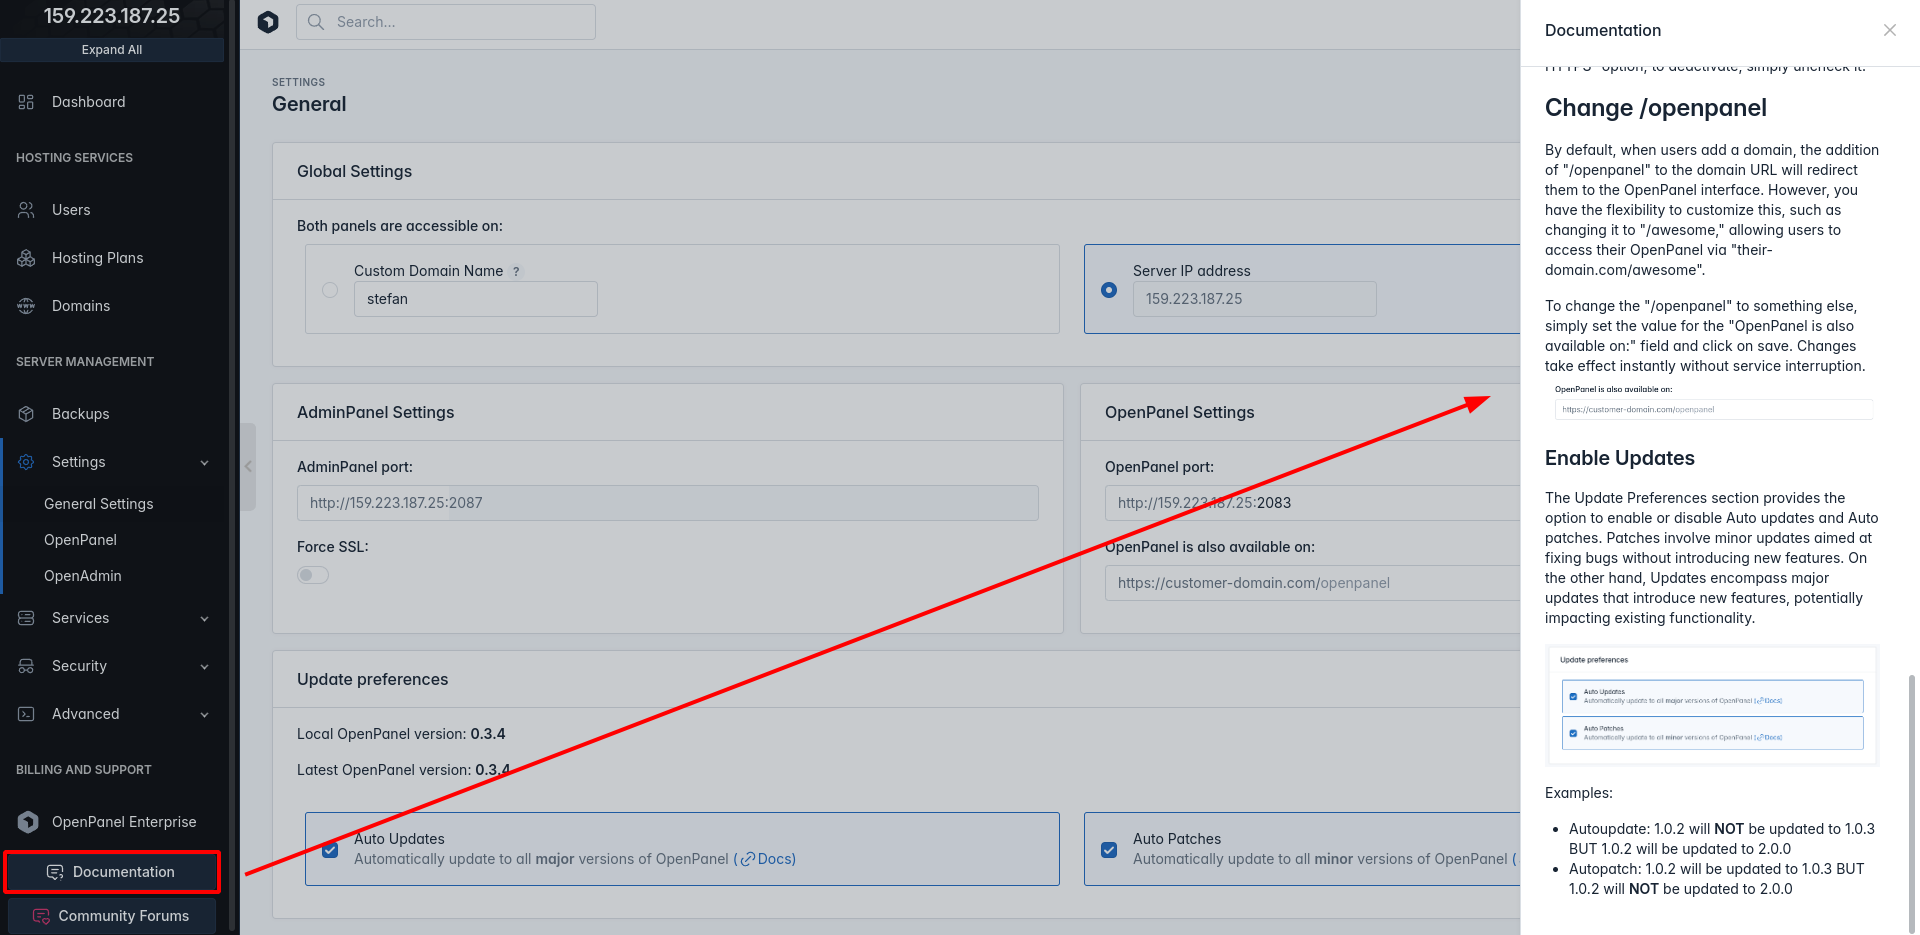This screenshot has width=1920, height=935.
Task: Open General Settings submenu item
Action: point(99,504)
